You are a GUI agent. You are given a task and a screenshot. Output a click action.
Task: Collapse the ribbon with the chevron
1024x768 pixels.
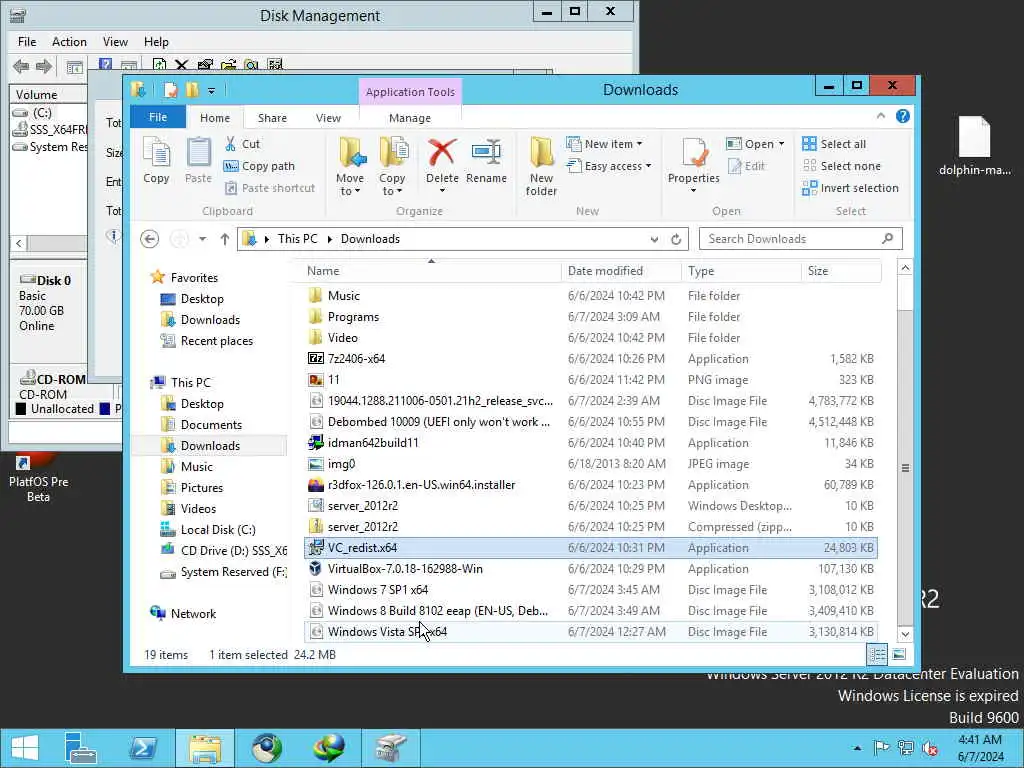click(x=881, y=116)
